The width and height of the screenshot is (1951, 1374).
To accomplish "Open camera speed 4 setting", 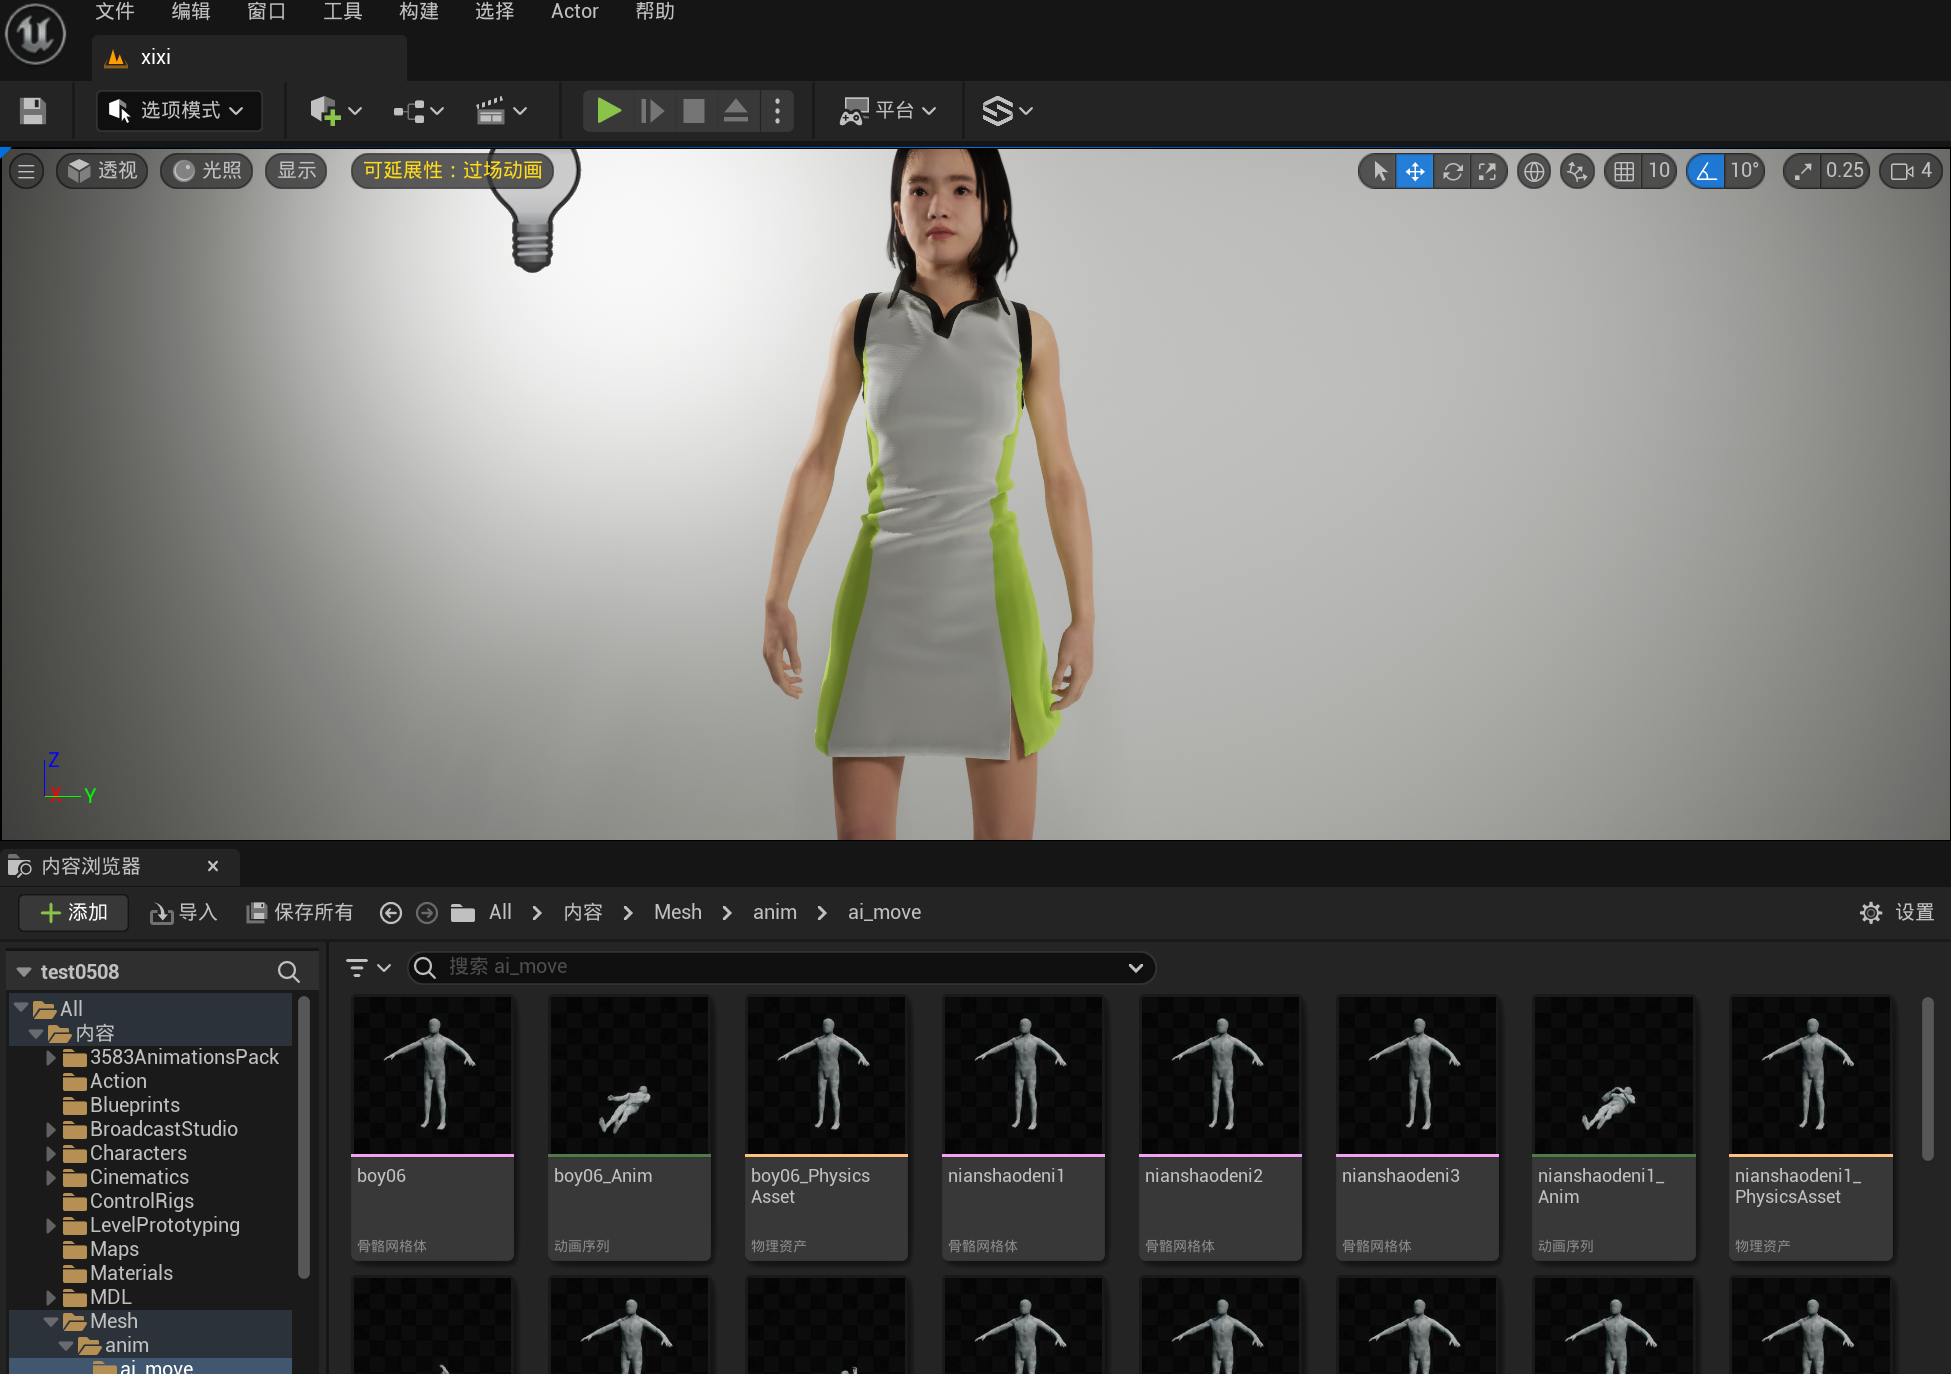I will (x=1911, y=171).
